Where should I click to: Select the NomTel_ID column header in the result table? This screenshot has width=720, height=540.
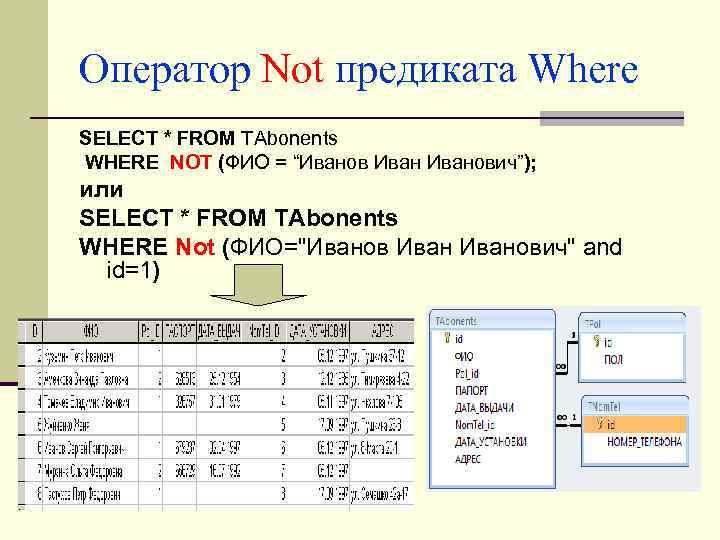(x=264, y=331)
